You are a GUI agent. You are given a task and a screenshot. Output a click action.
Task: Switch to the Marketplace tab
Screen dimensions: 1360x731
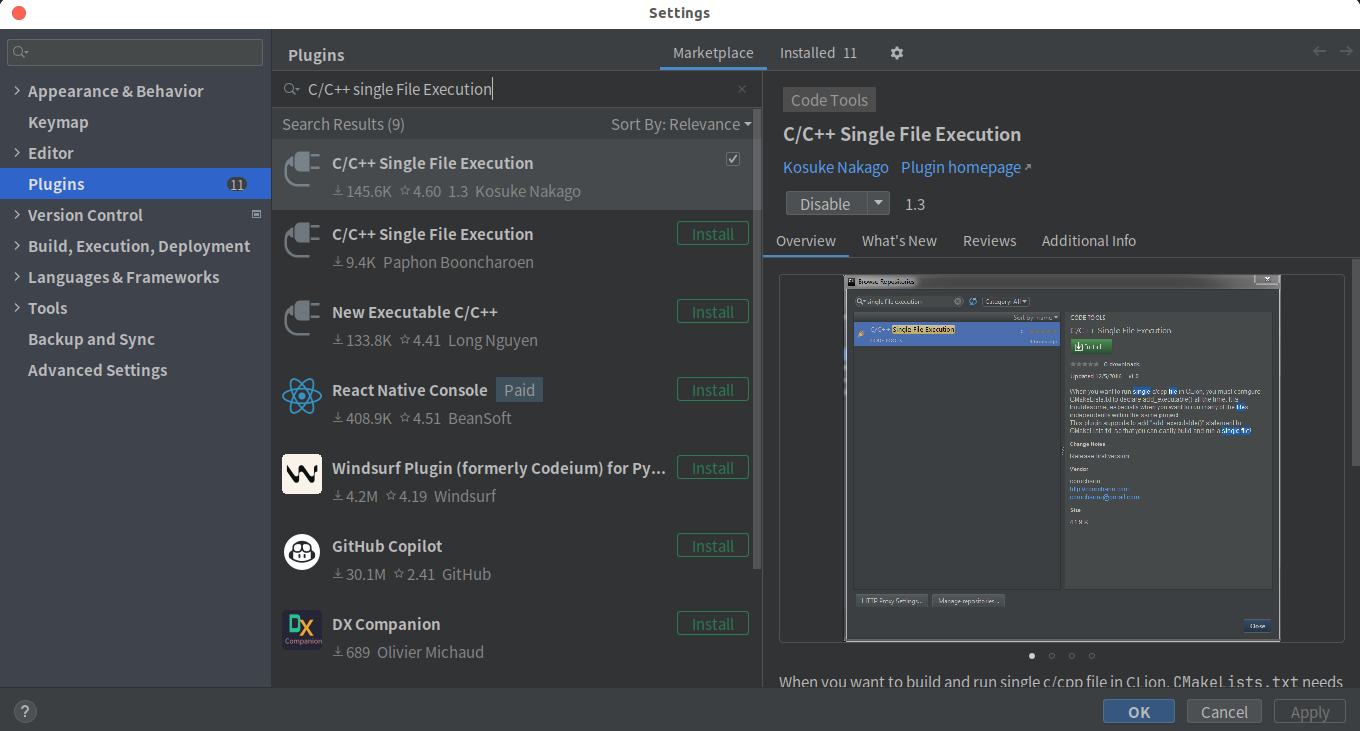713,53
